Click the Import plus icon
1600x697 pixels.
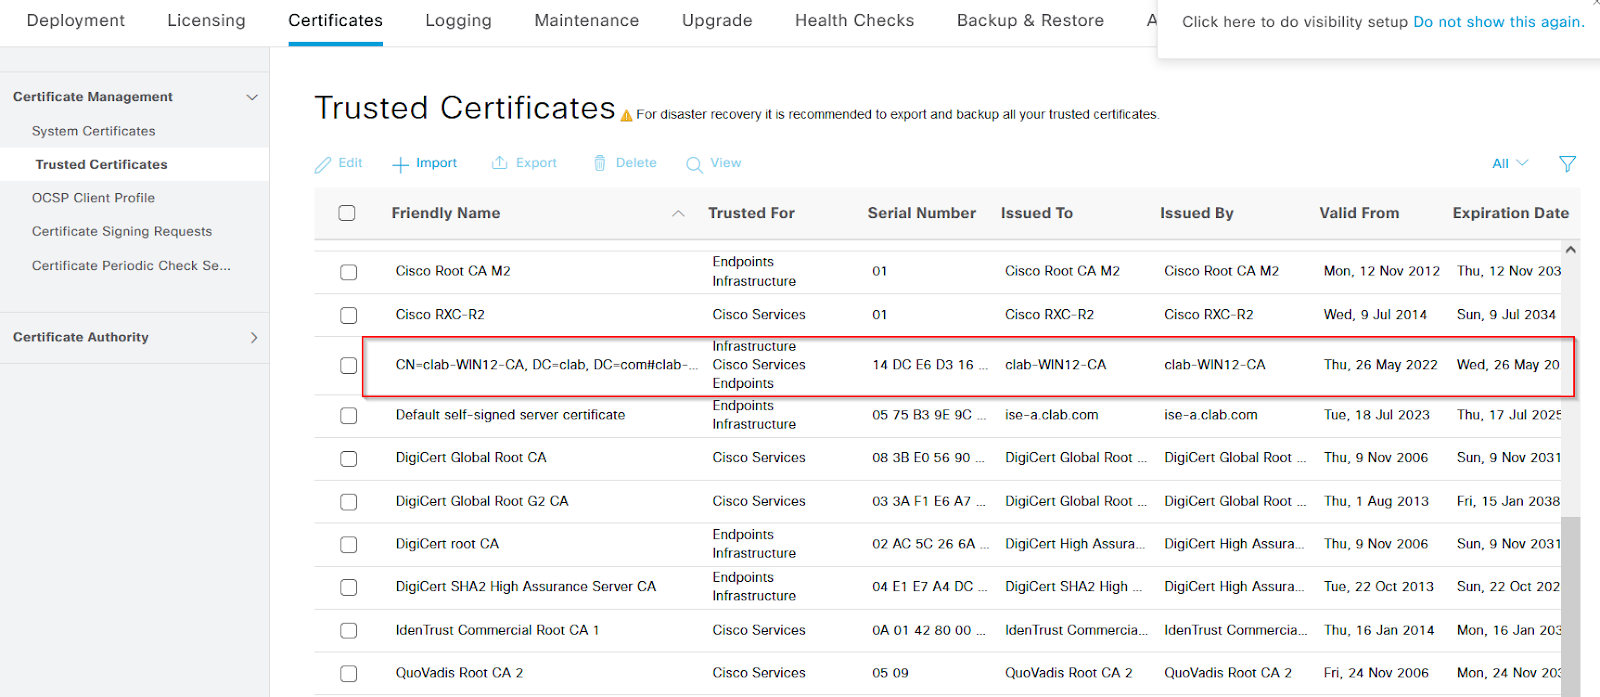coord(400,164)
